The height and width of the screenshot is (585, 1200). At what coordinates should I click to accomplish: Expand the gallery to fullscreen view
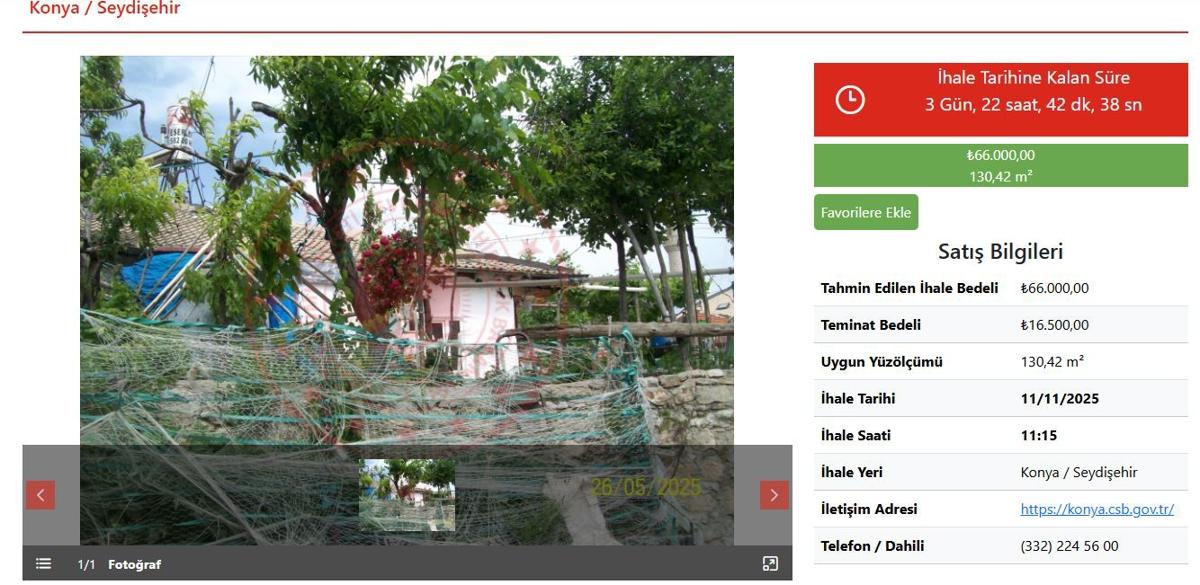click(770, 564)
